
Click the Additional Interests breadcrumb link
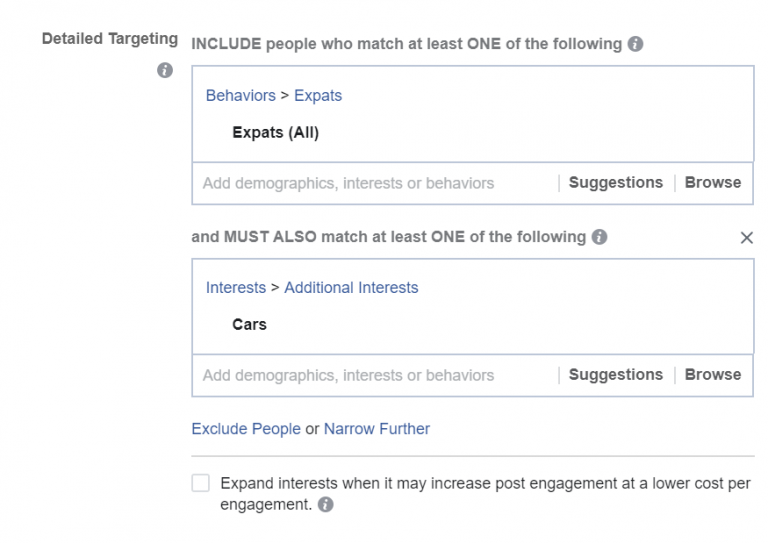click(x=351, y=288)
